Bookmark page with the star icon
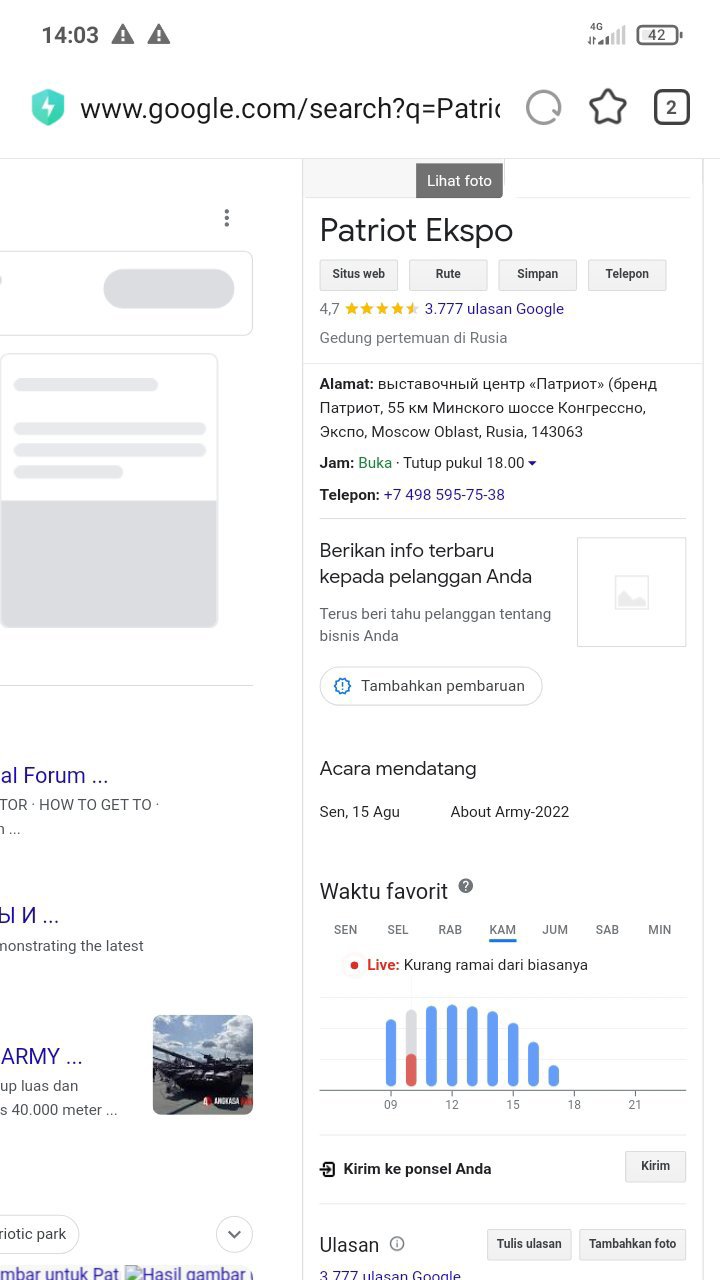Screen dimensions: 720x1280 point(607,108)
